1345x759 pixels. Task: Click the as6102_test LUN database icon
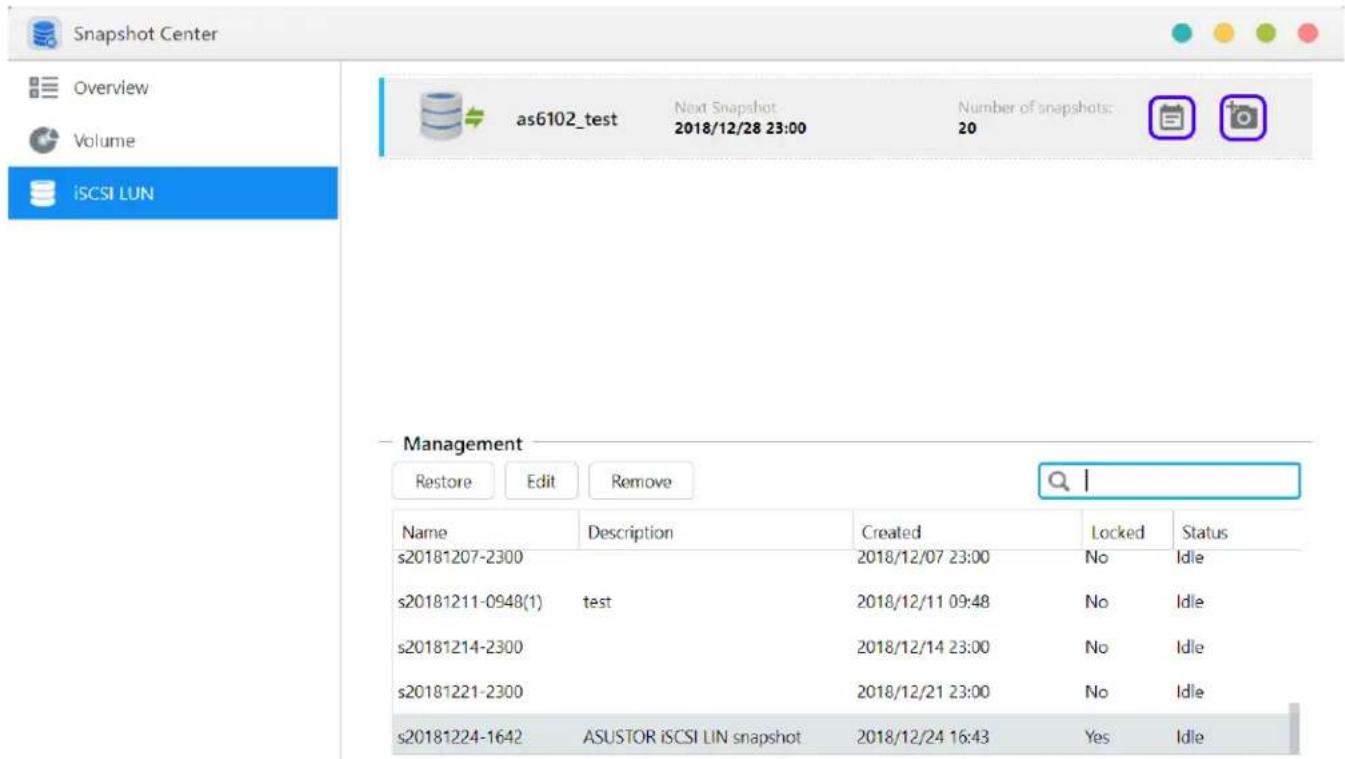click(450, 117)
